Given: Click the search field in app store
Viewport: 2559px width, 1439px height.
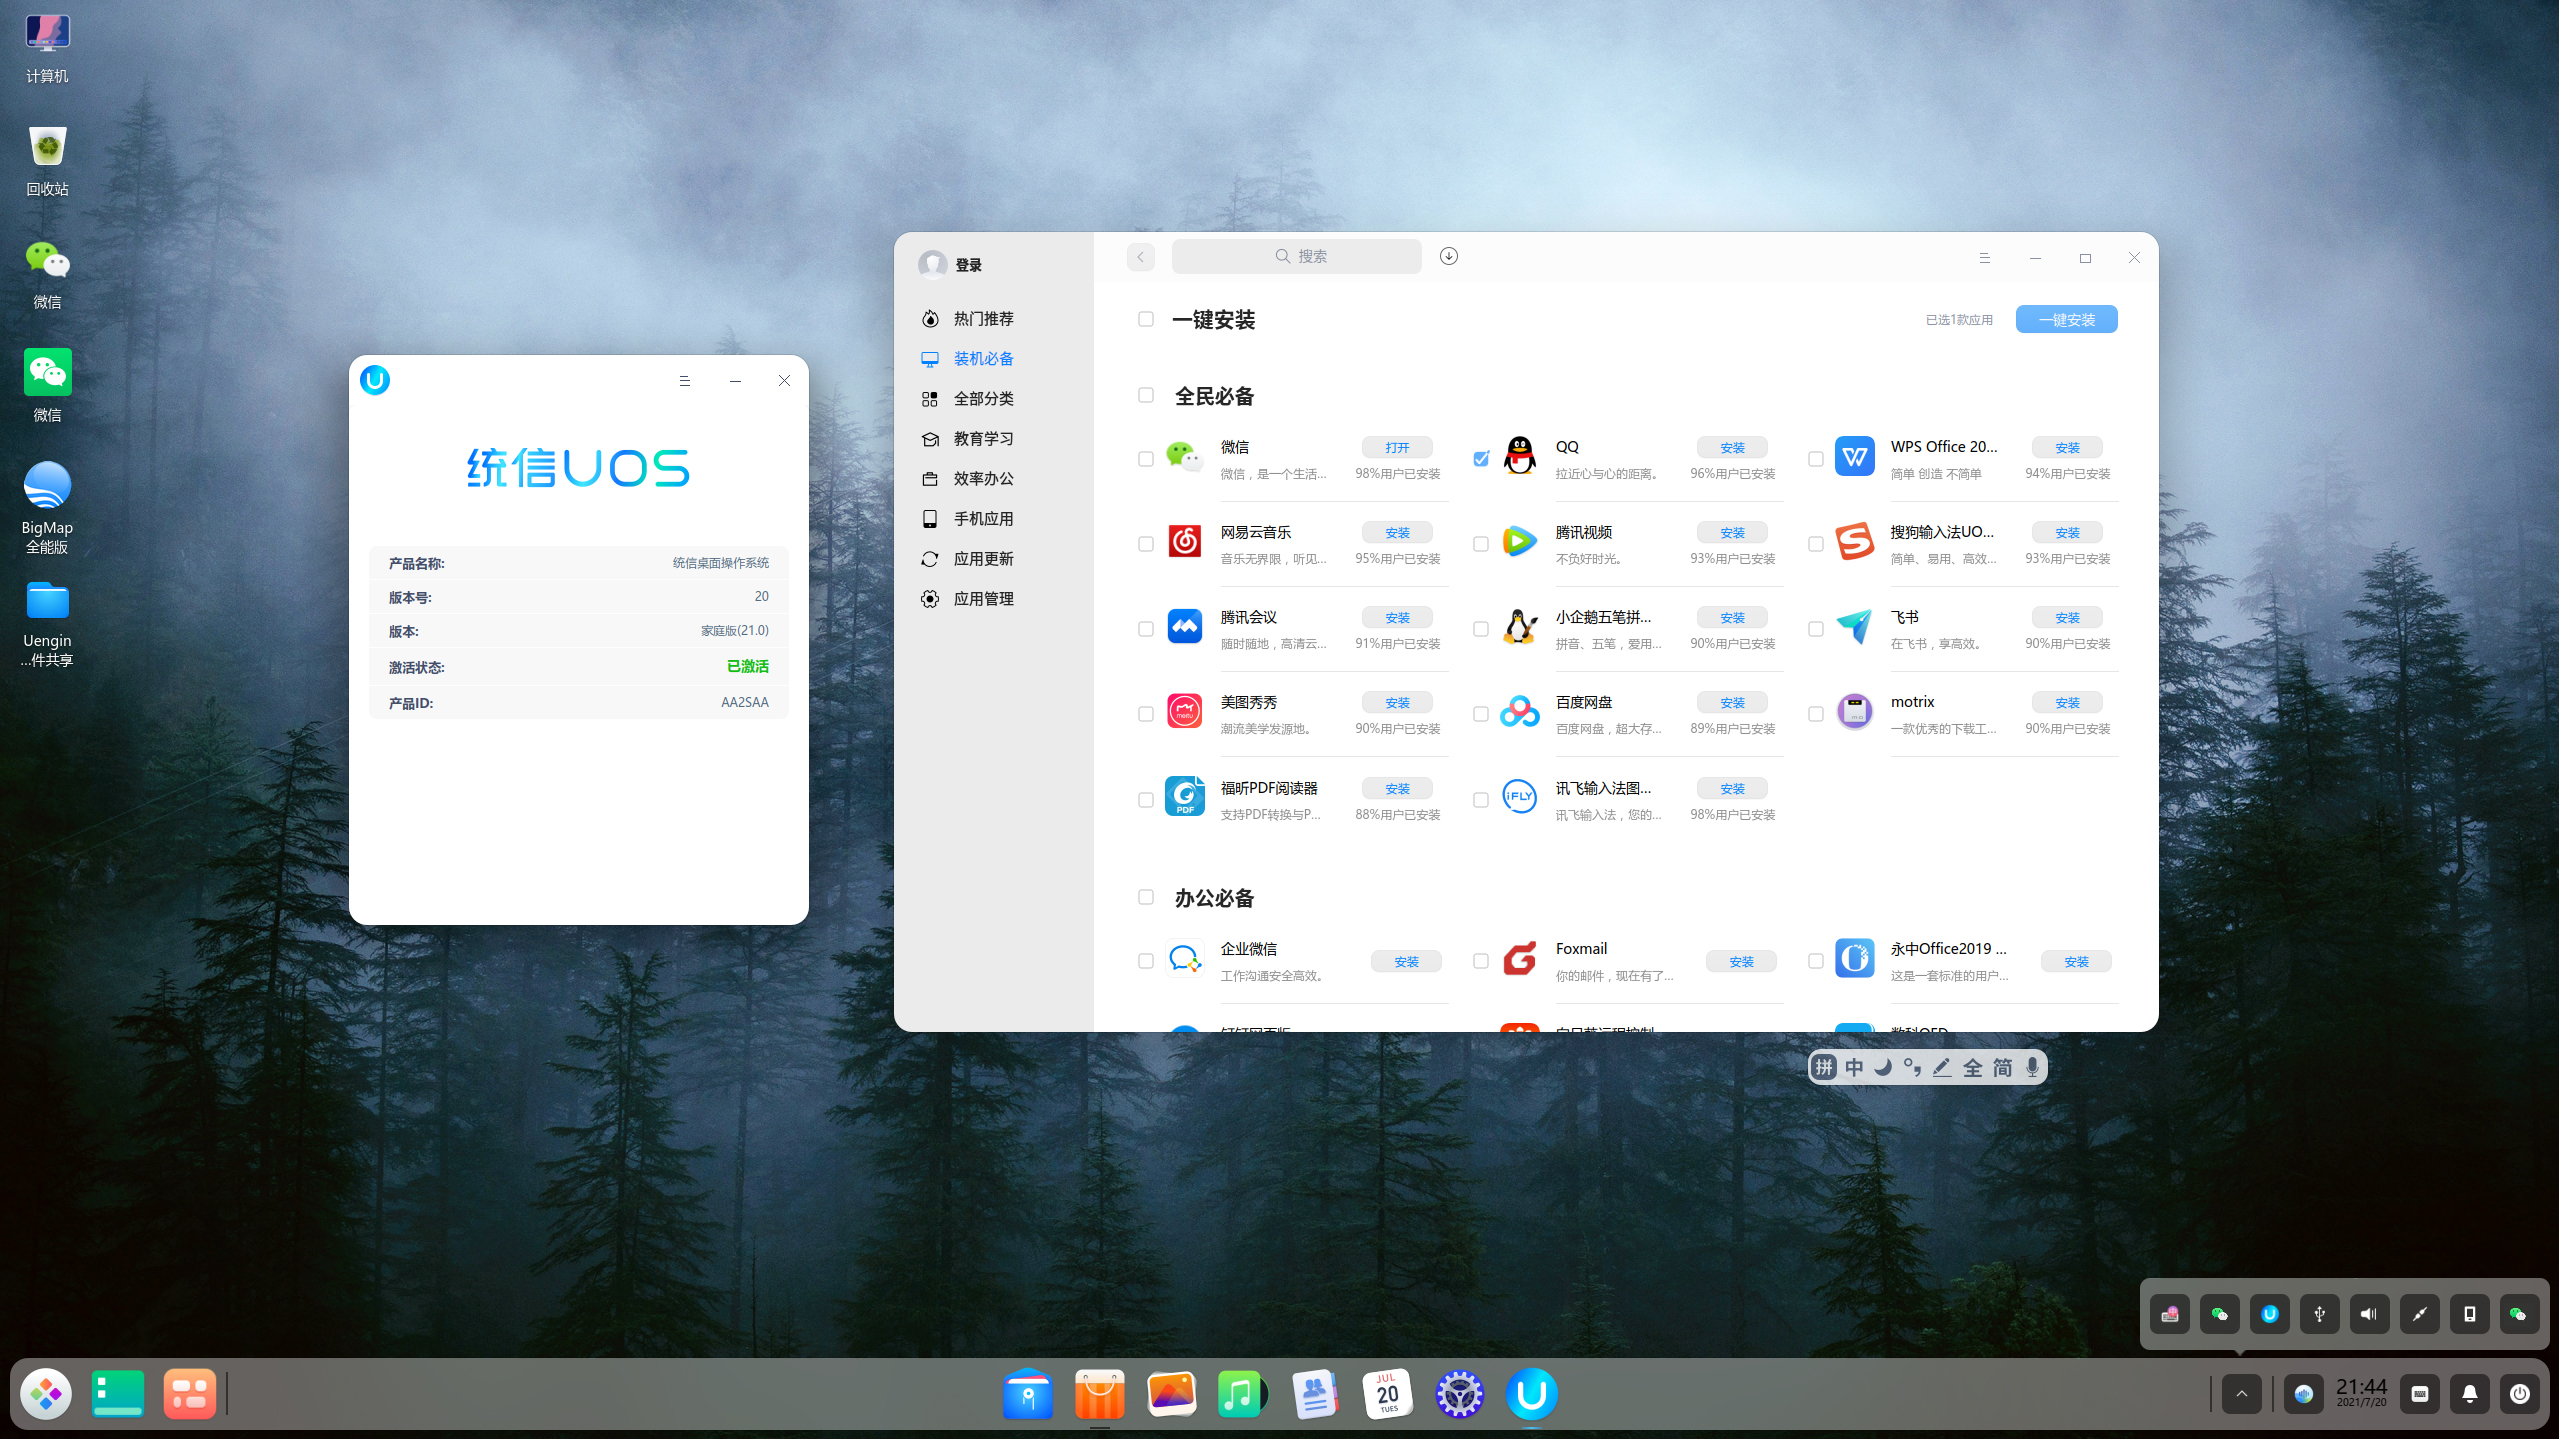Looking at the screenshot, I should [1296, 257].
